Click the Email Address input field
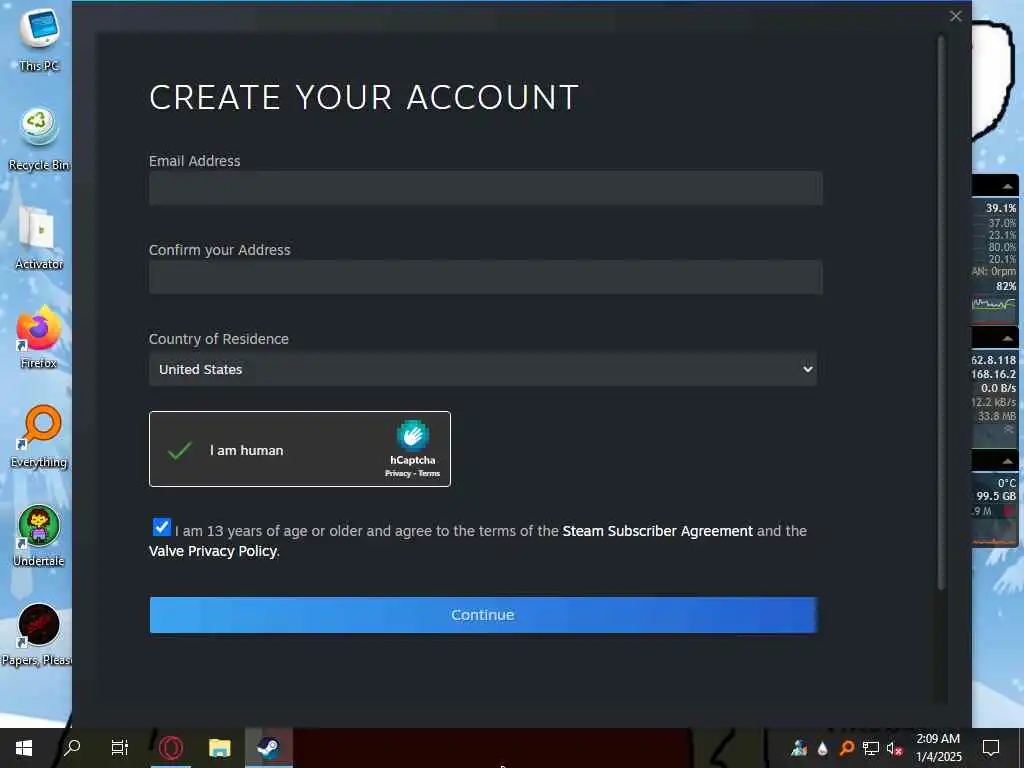The width and height of the screenshot is (1024, 768). (485, 188)
